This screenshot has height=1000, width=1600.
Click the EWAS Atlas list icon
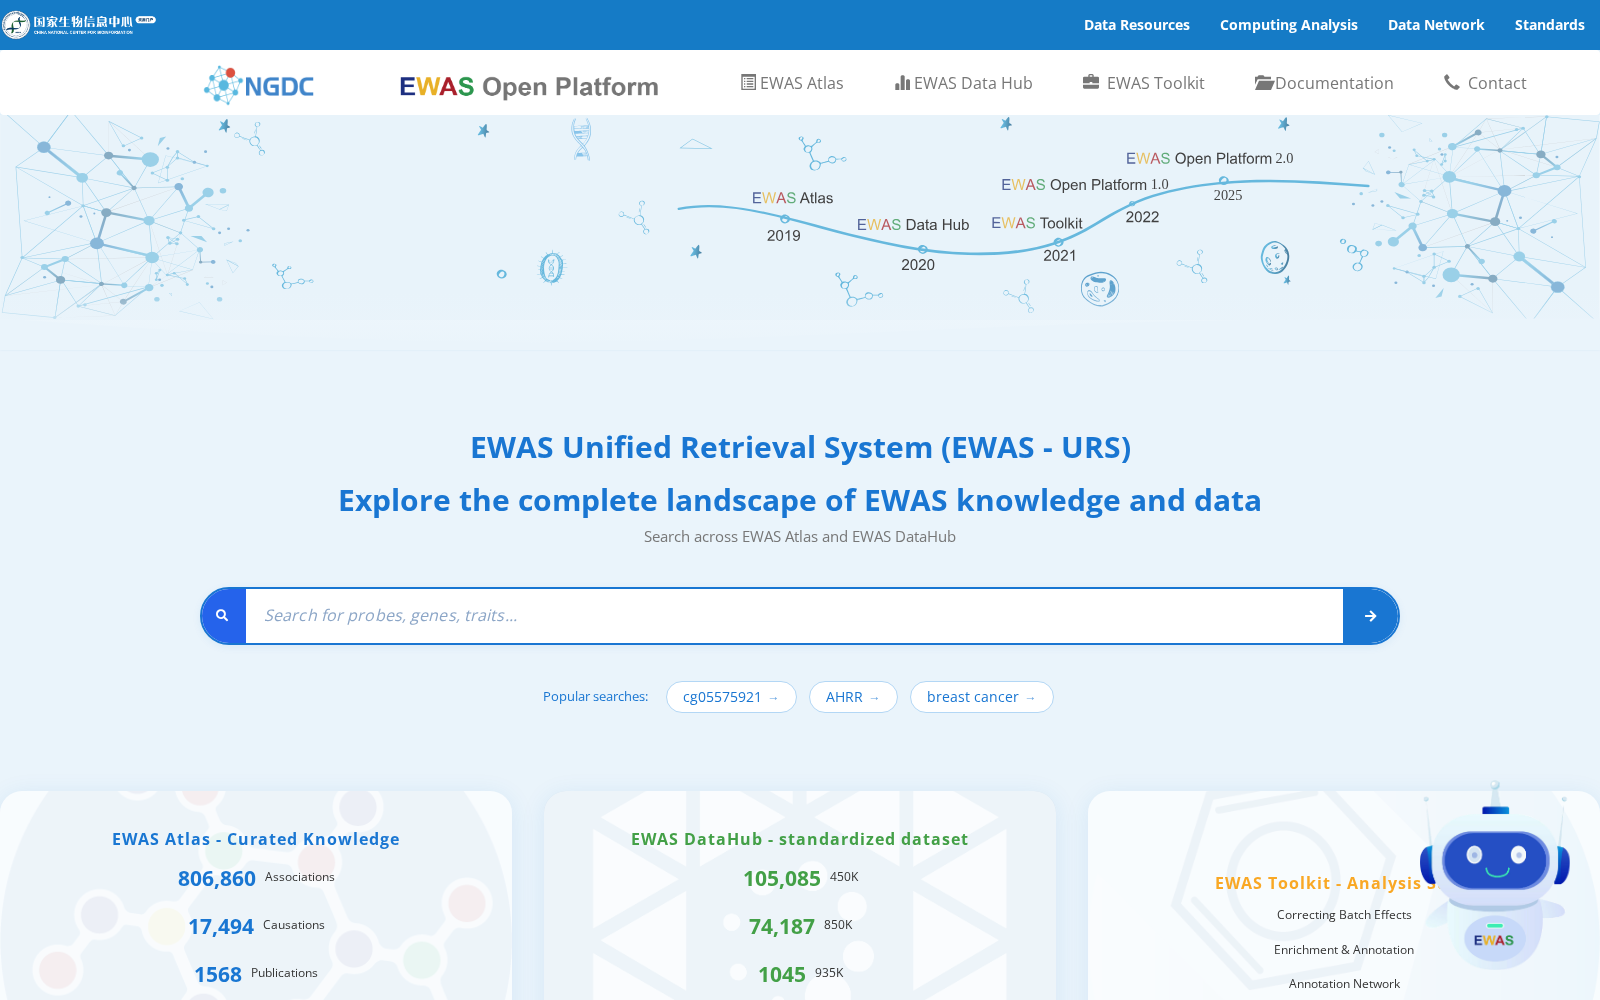[748, 83]
